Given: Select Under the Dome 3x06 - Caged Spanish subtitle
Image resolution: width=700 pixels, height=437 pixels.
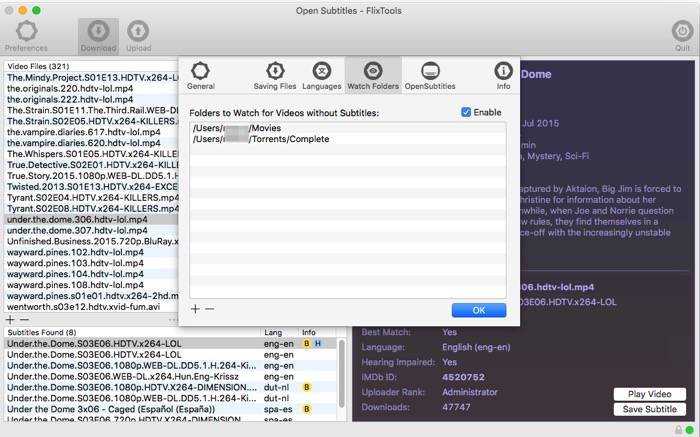Looking at the screenshot, I should click(171, 409).
